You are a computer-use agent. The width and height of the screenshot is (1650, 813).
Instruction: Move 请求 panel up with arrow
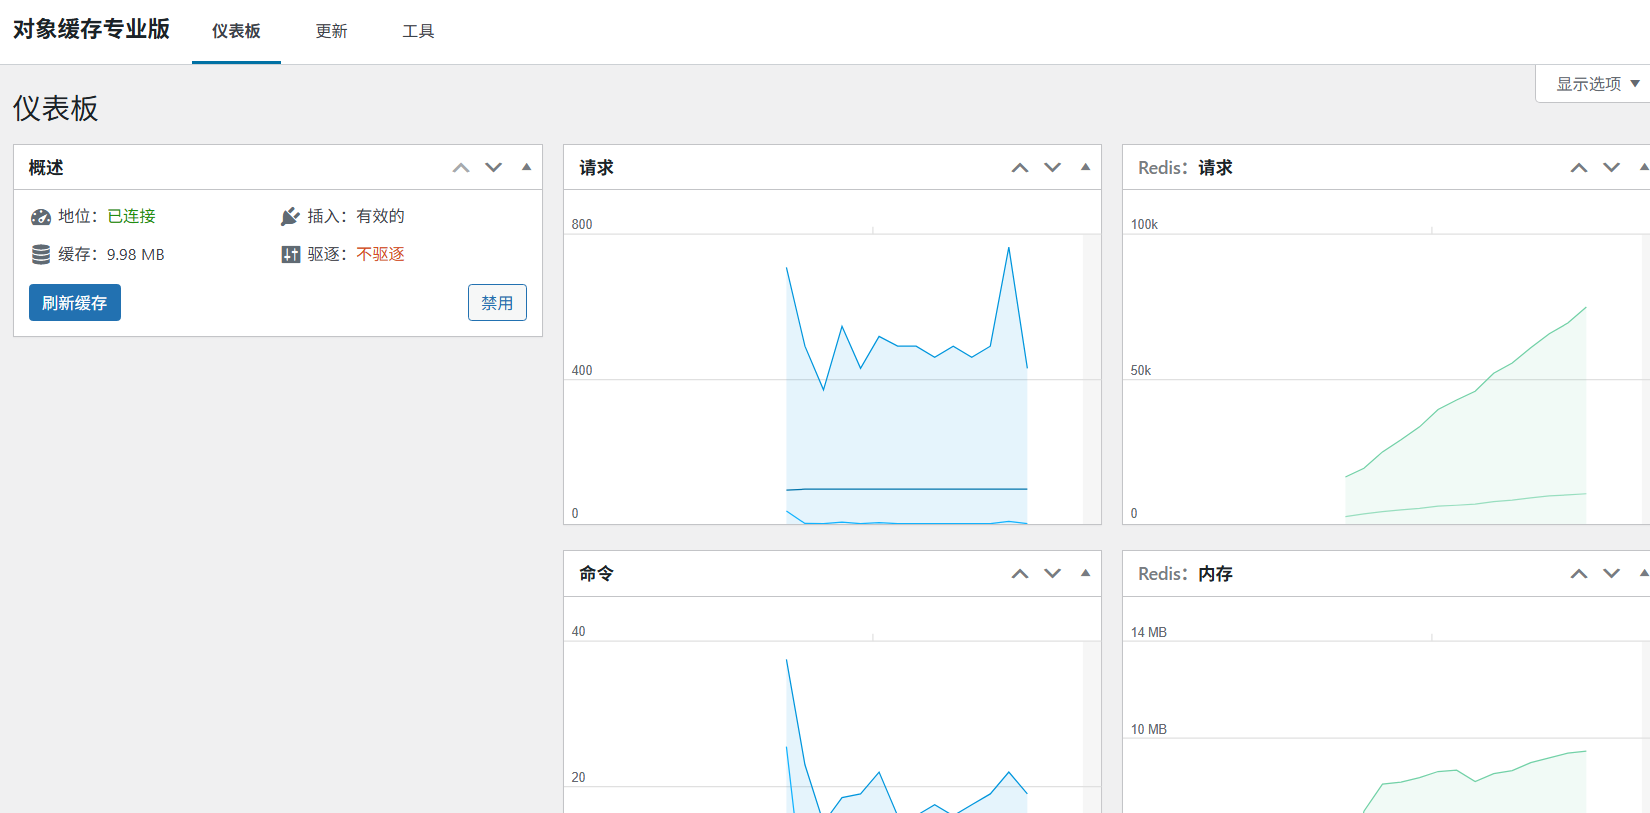[x=1020, y=168]
